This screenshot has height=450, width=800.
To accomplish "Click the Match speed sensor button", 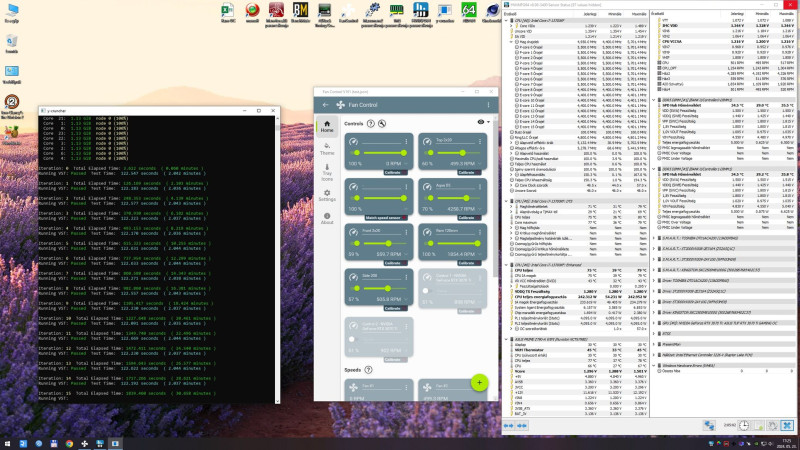I will (x=385, y=218).
